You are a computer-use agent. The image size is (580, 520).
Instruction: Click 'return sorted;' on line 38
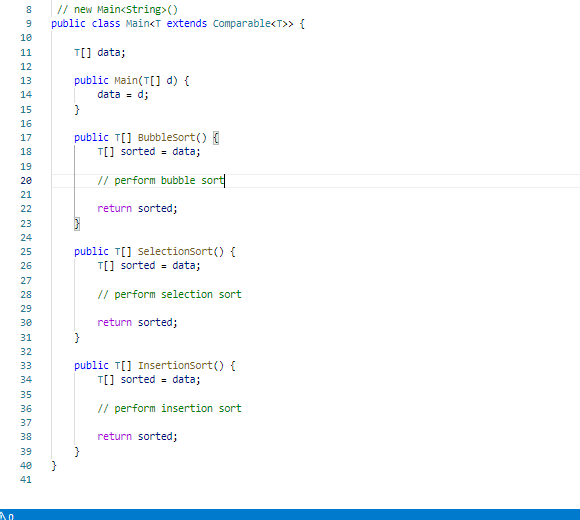point(137,436)
